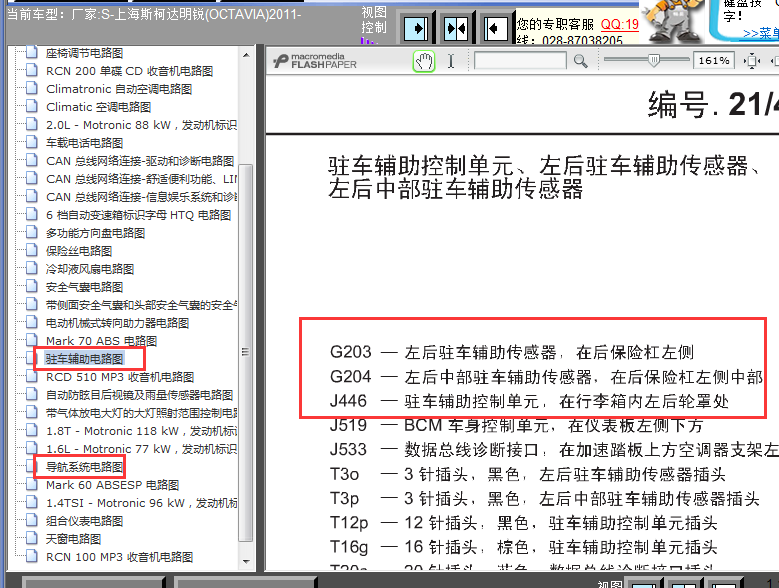Click the tree list scroll-up arrow
The height and width of the screenshot is (588, 779).
[246, 55]
